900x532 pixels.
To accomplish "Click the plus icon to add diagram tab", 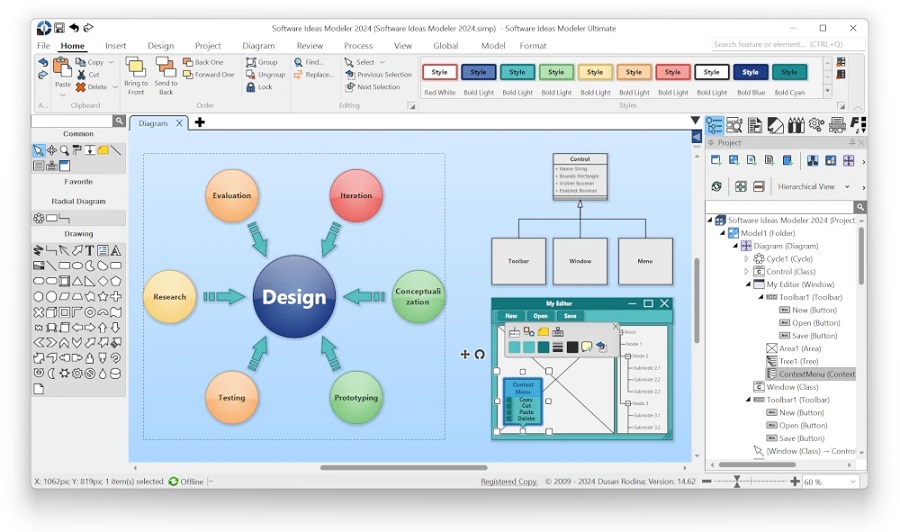I will 200,122.
